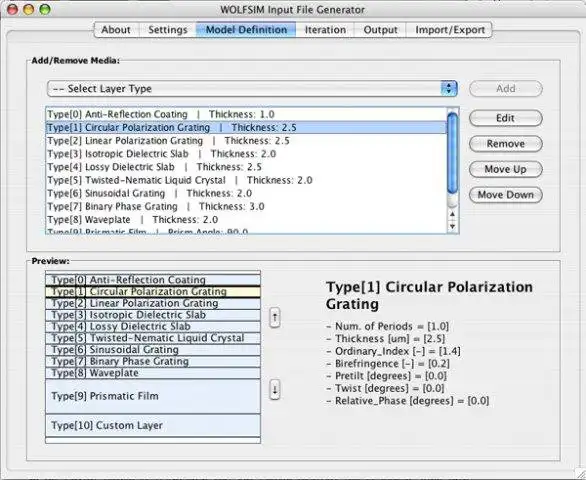The width and height of the screenshot is (586, 480).
Task: Open the Output tab
Action: coord(380,30)
